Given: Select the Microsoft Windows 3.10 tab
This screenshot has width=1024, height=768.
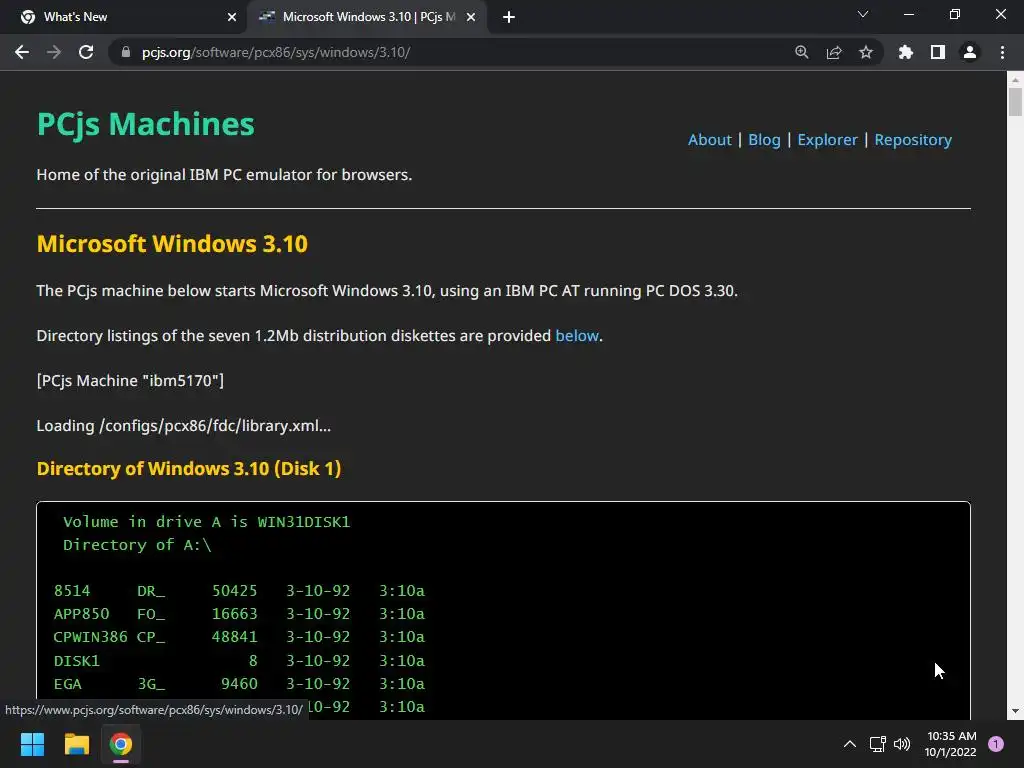Looking at the screenshot, I should point(366,18).
